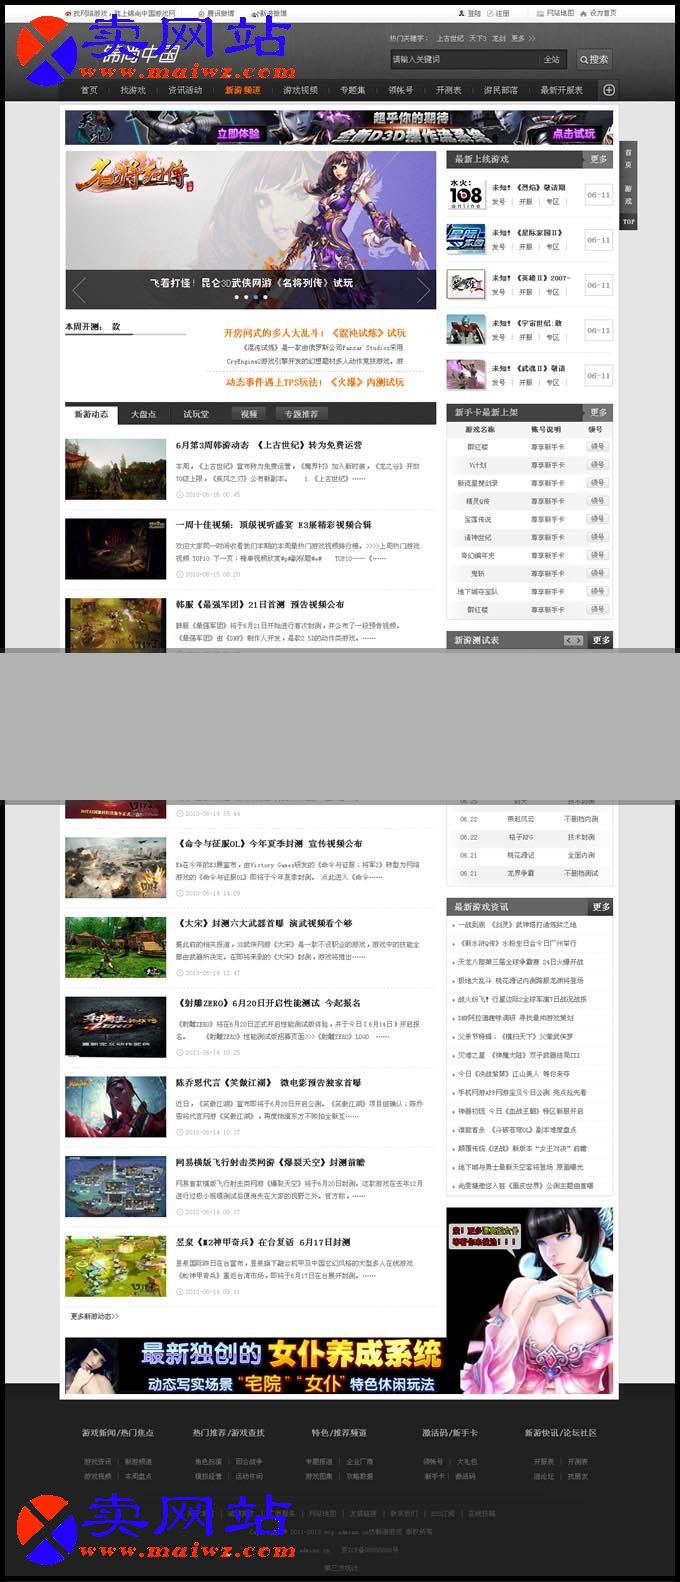Click the 领号 button in the 鬼斩 row

(x=597, y=573)
